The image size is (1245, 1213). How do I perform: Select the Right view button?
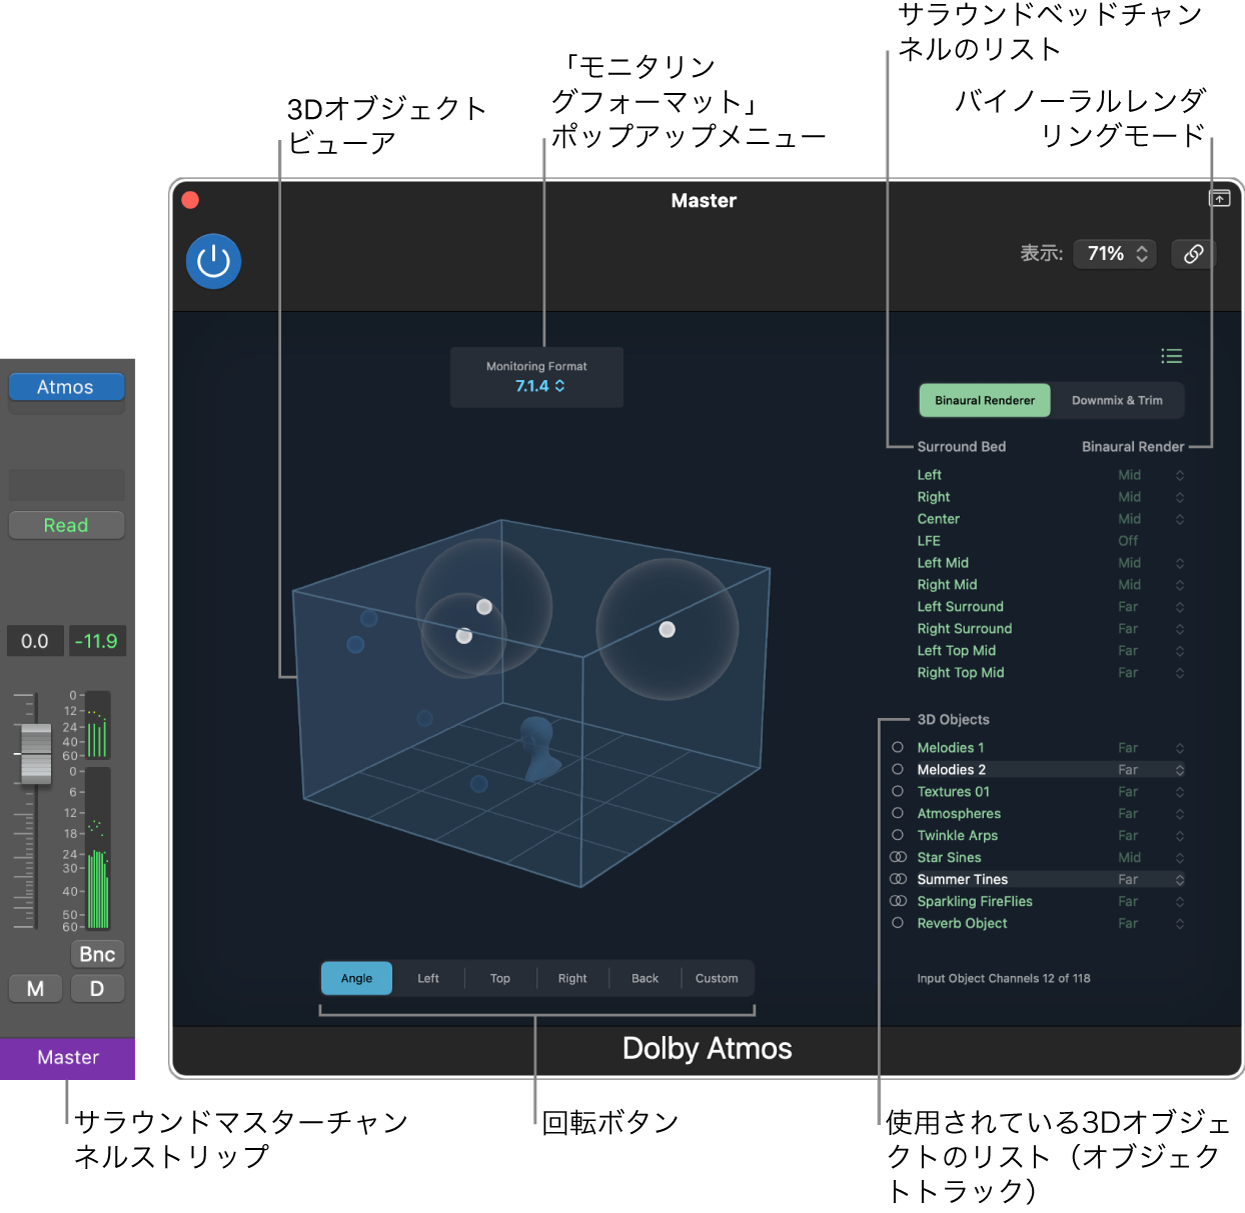(572, 978)
